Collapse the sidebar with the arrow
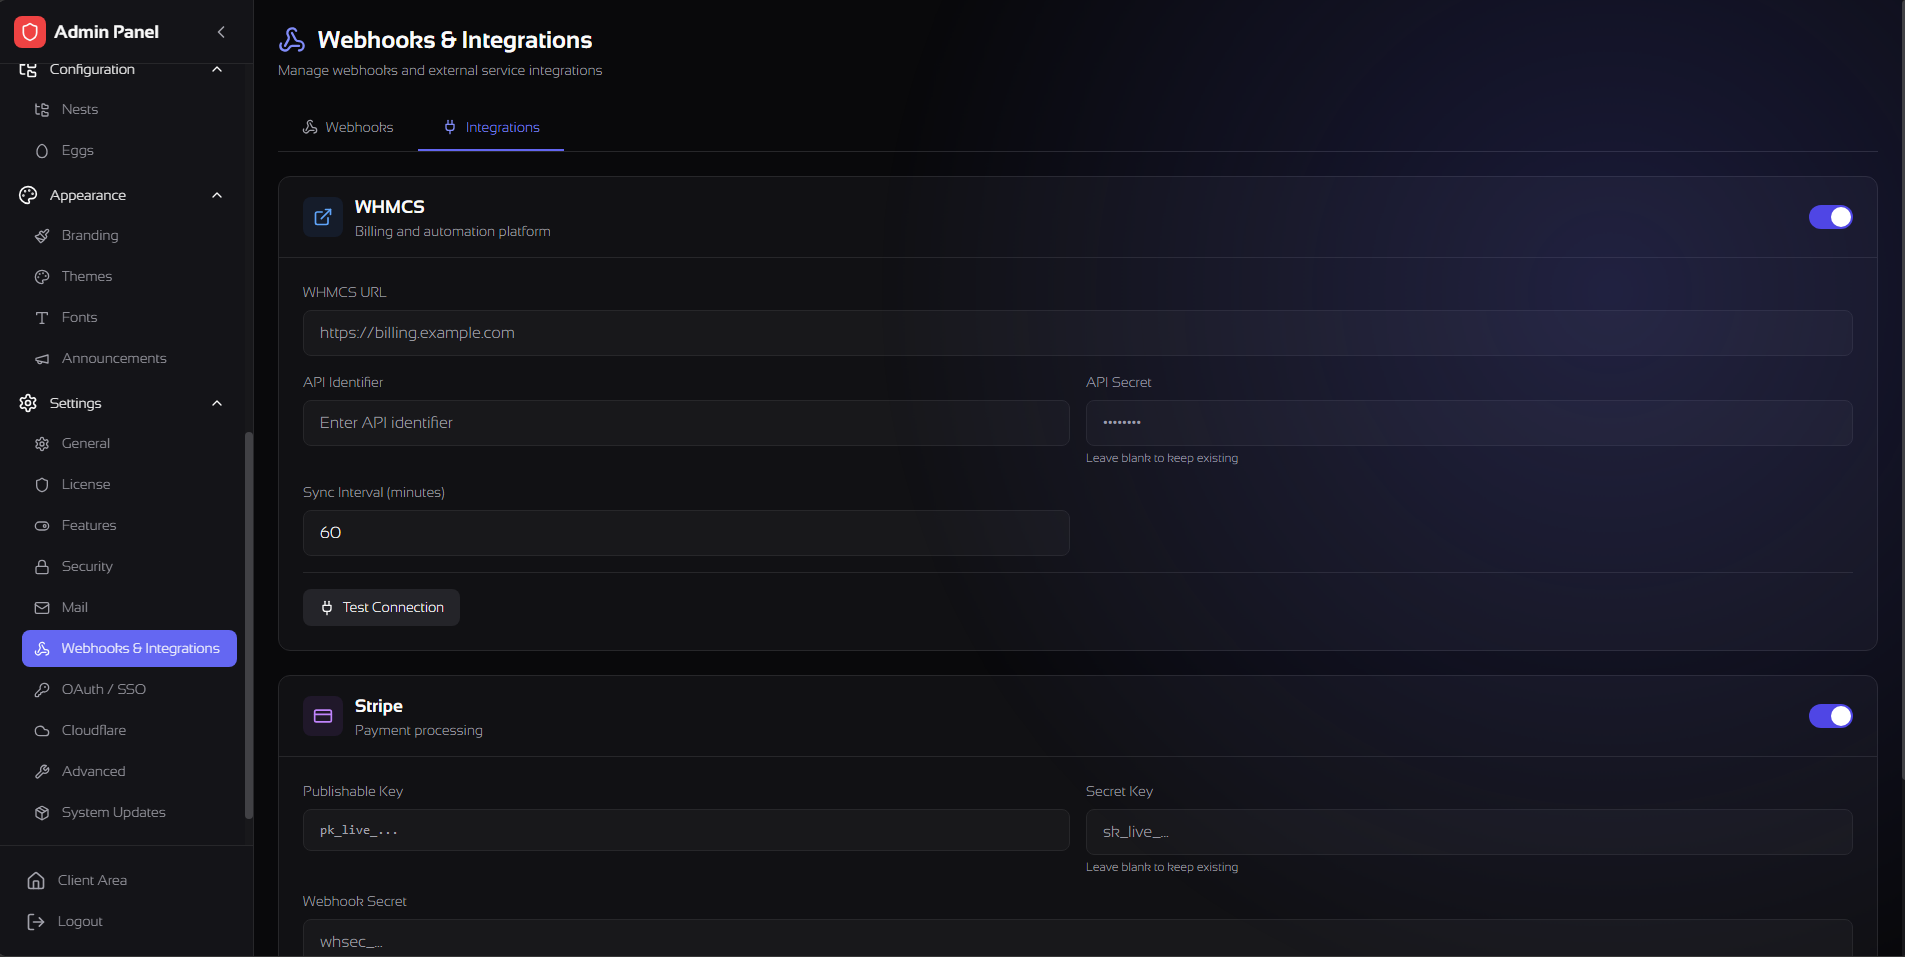 pos(221,32)
